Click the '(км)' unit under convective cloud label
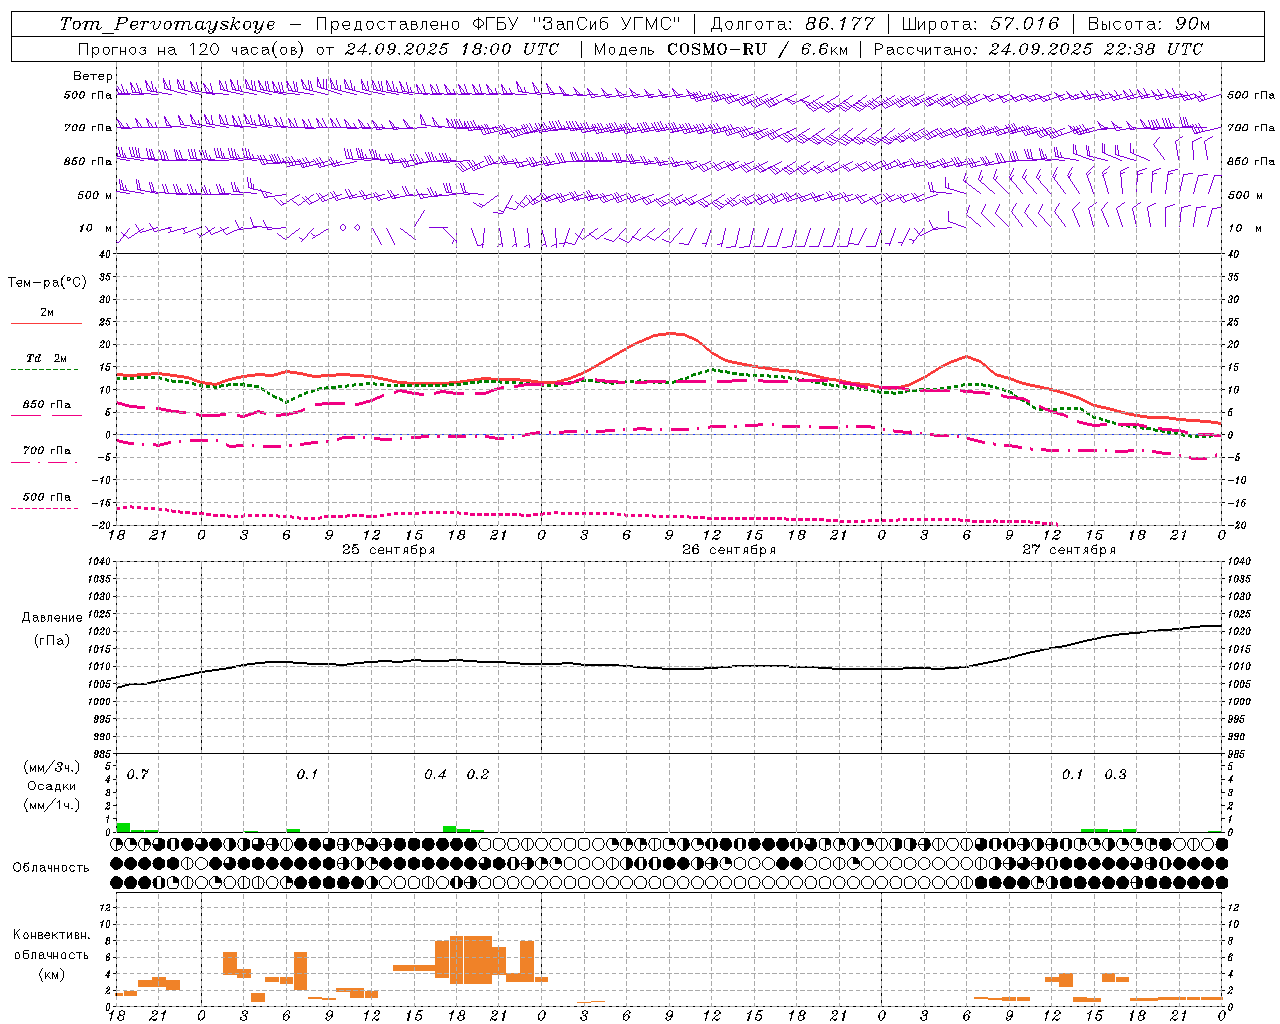This screenshot has height=1024, width=1280. point(52,974)
